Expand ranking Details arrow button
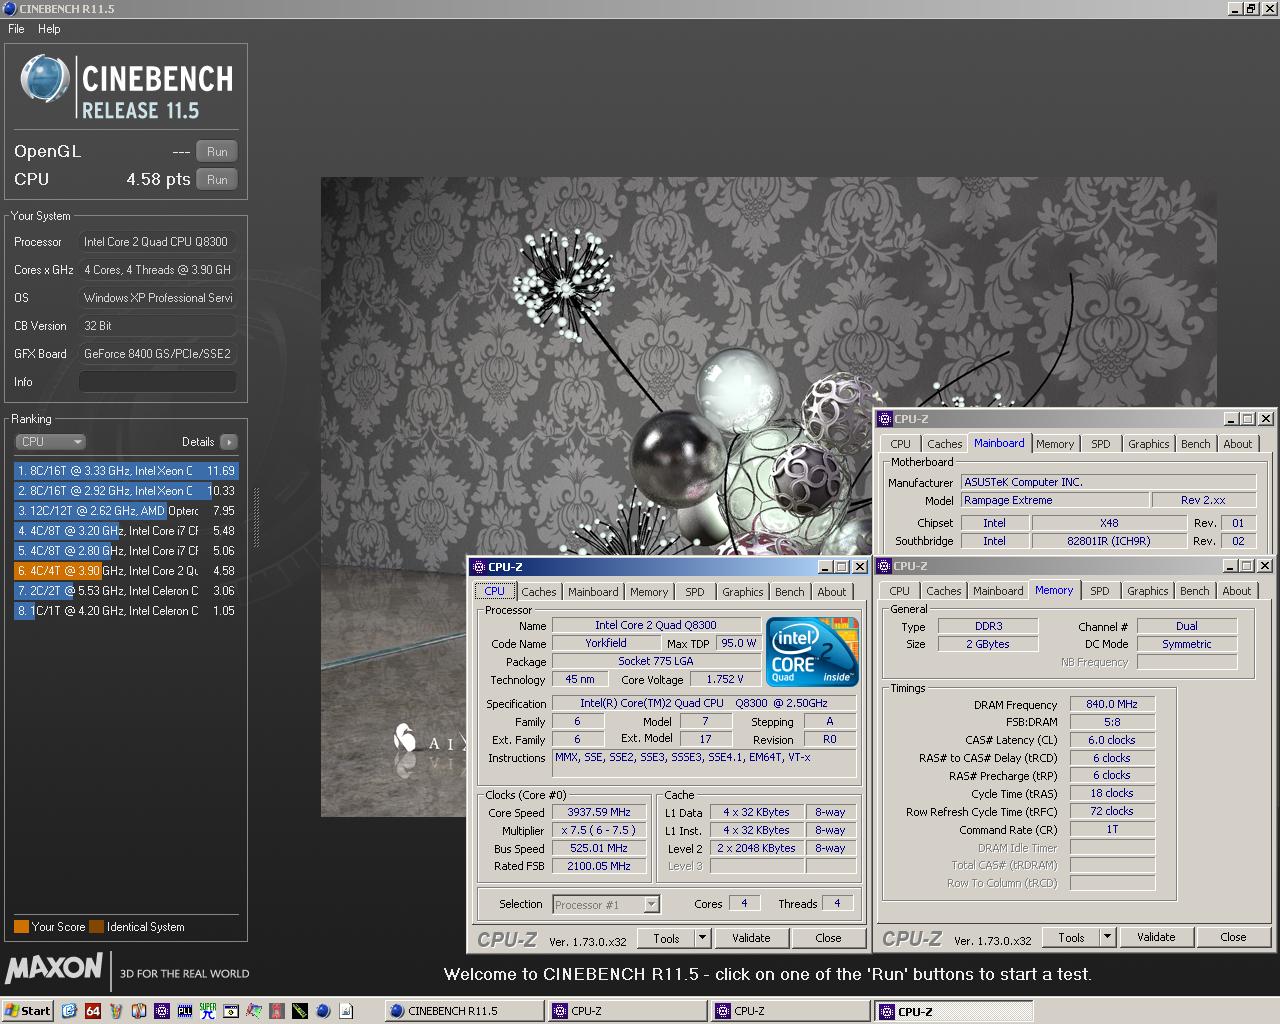This screenshot has height=1024, width=1280. tap(229, 442)
